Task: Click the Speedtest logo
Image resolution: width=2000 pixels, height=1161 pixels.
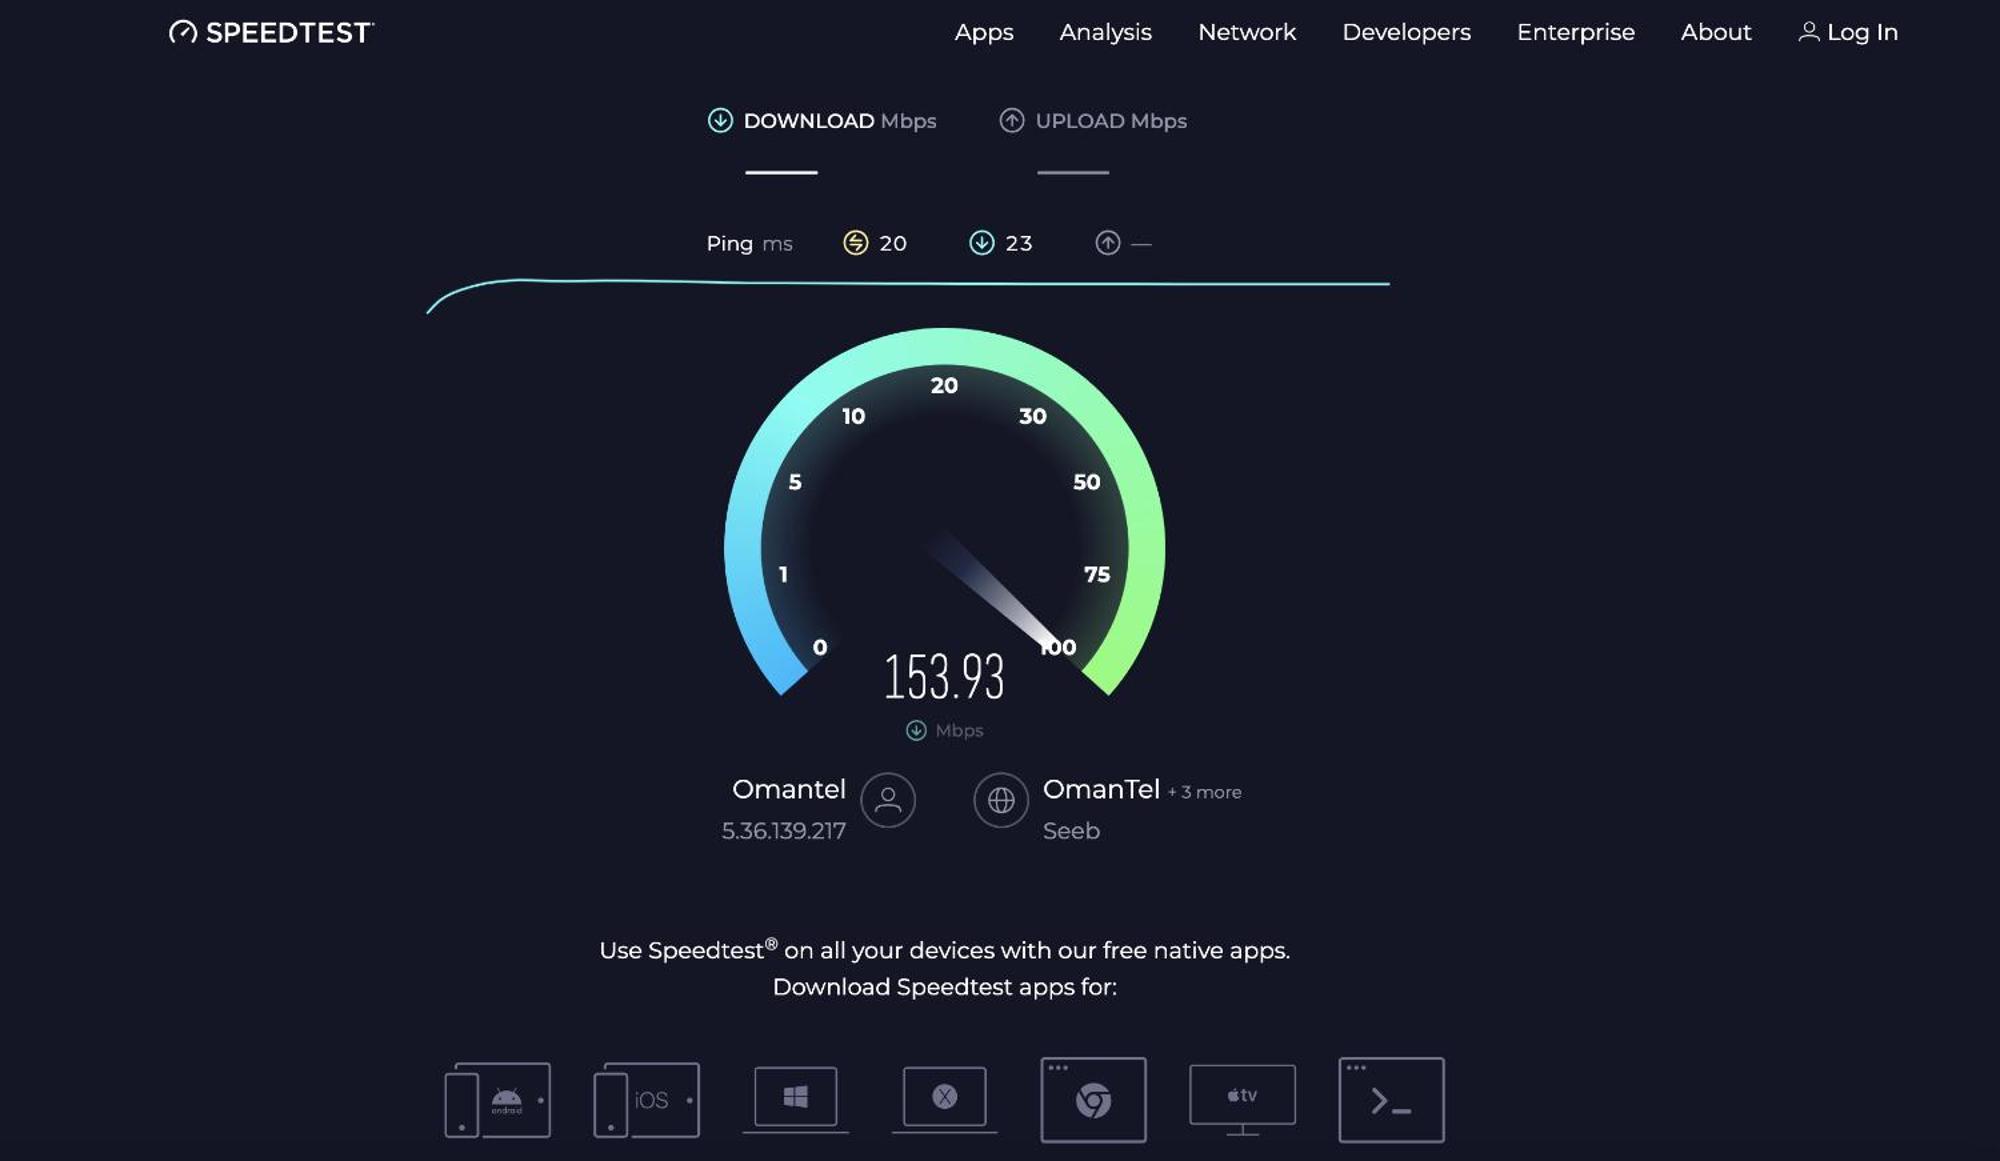Action: pyautogui.click(x=271, y=32)
